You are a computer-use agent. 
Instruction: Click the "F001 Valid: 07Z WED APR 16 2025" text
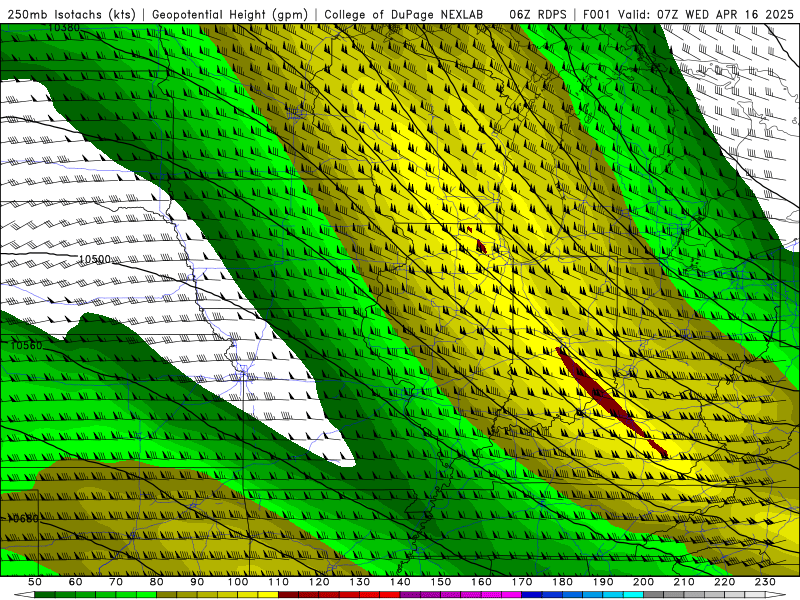(x=688, y=15)
